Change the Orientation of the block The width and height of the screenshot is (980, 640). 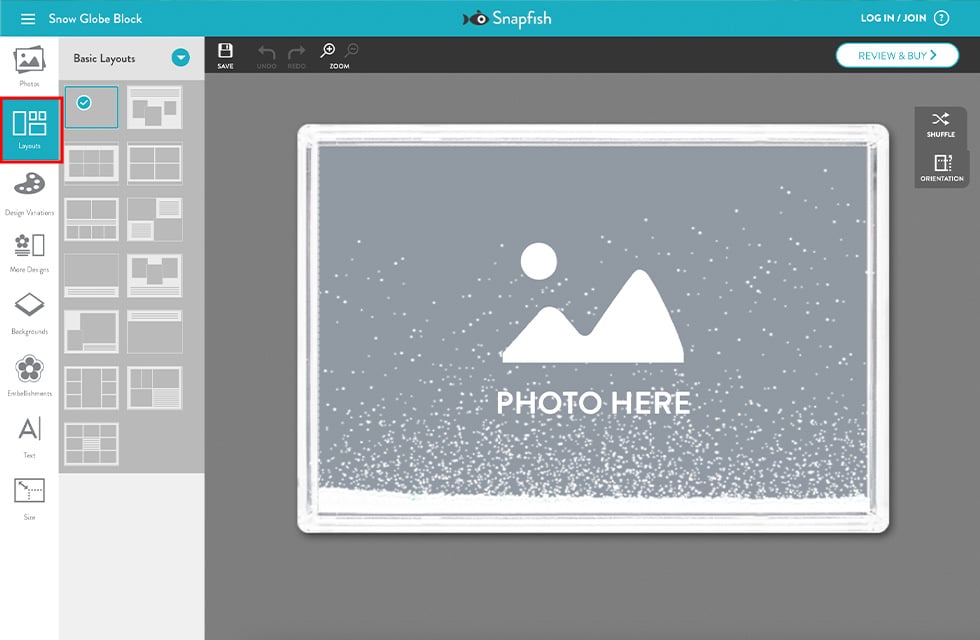pos(942,168)
